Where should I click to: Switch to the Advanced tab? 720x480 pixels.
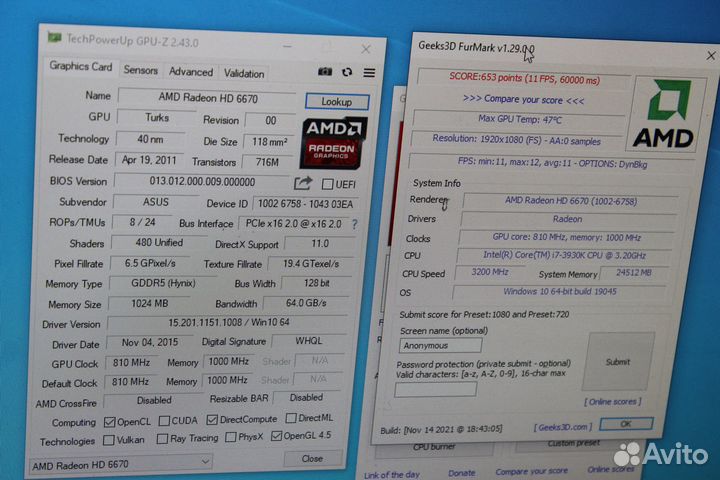tap(191, 72)
